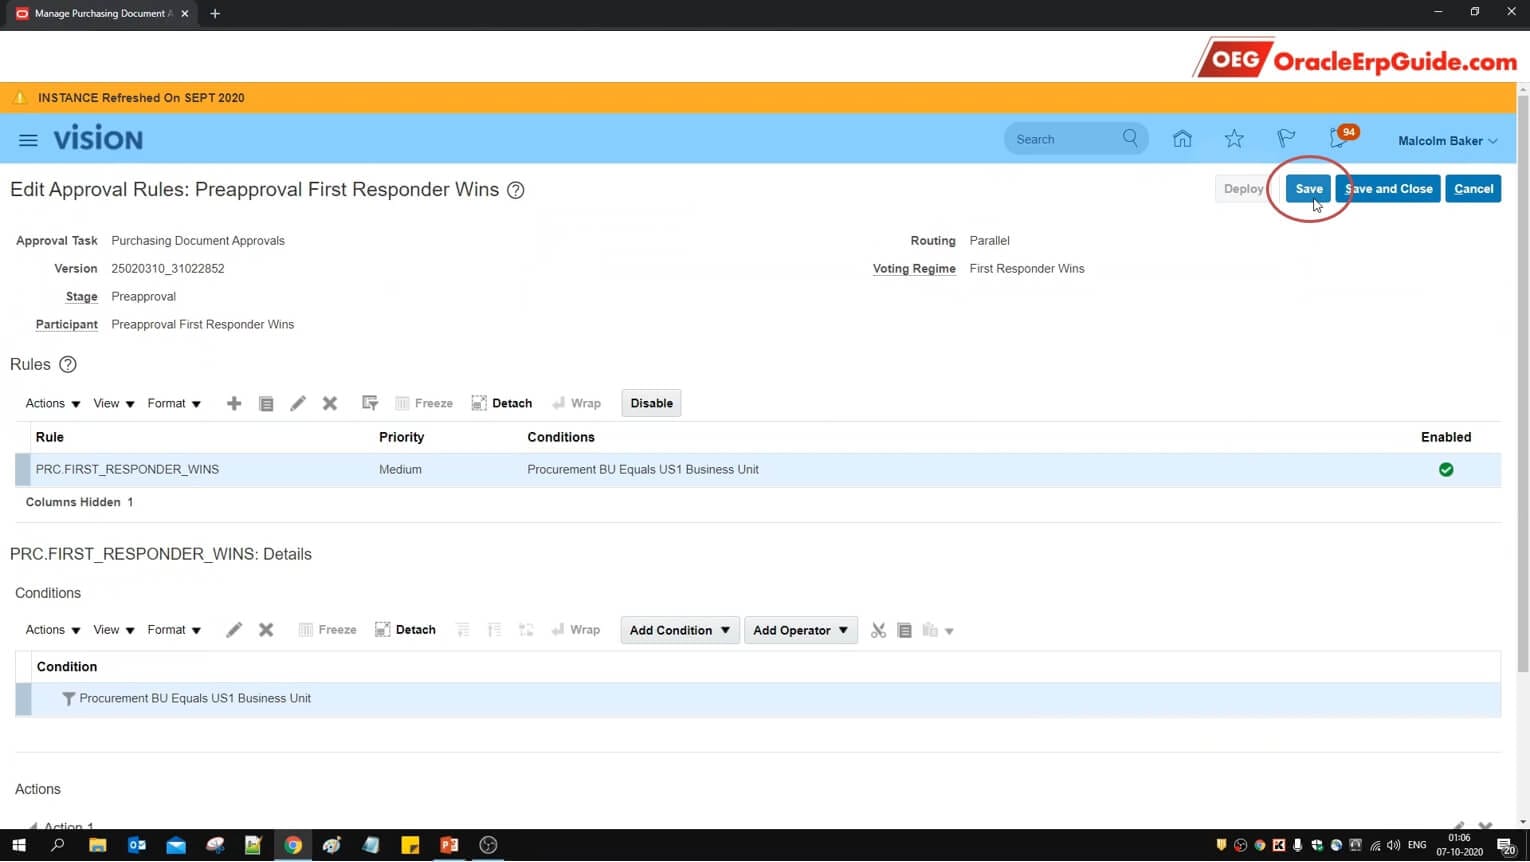Click the Condition column header
This screenshot has width=1530, height=862.
(x=67, y=667)
